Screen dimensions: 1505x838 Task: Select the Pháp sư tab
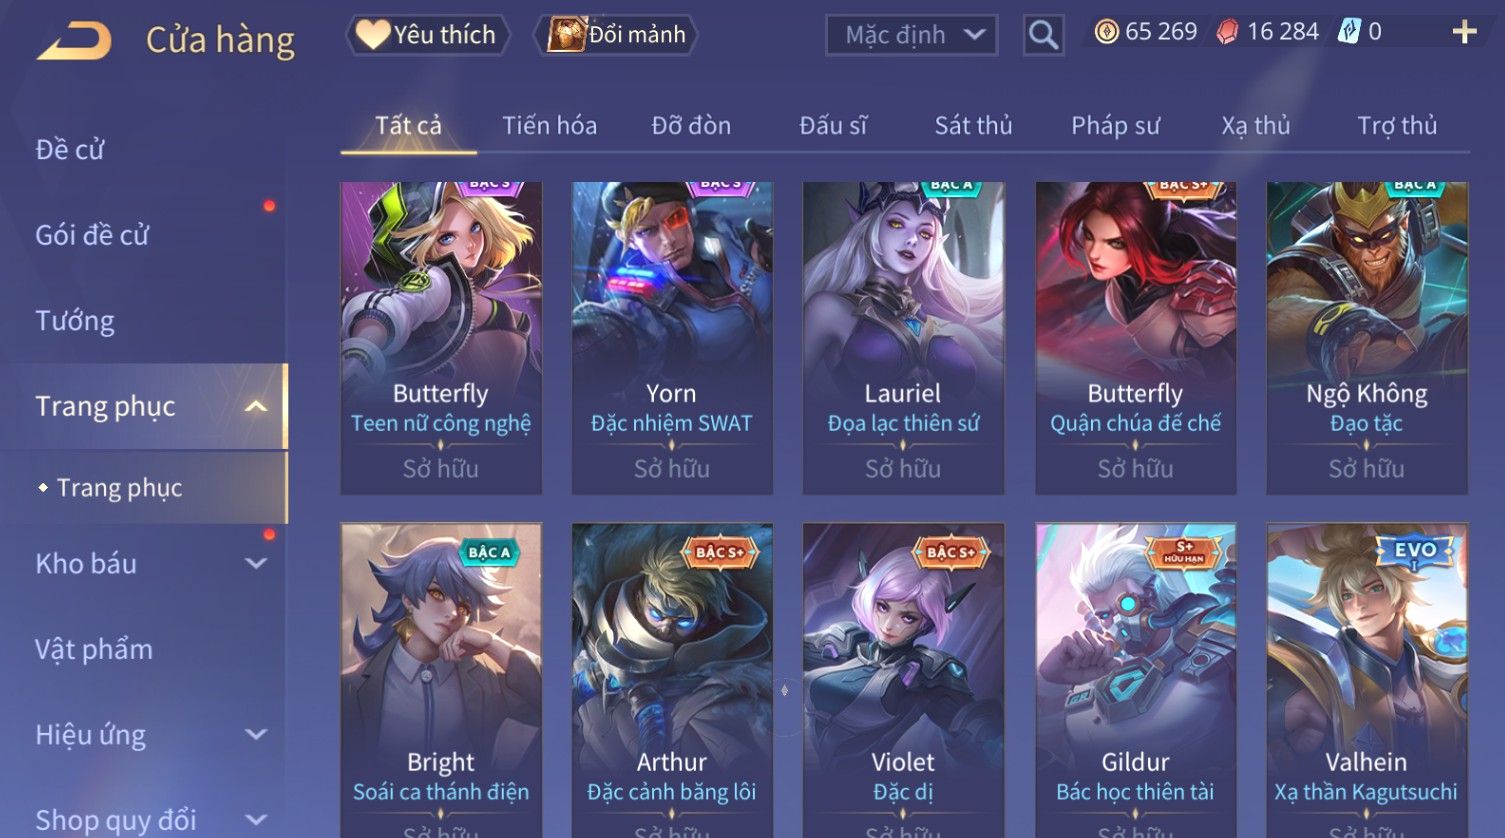click(1115, 126)
